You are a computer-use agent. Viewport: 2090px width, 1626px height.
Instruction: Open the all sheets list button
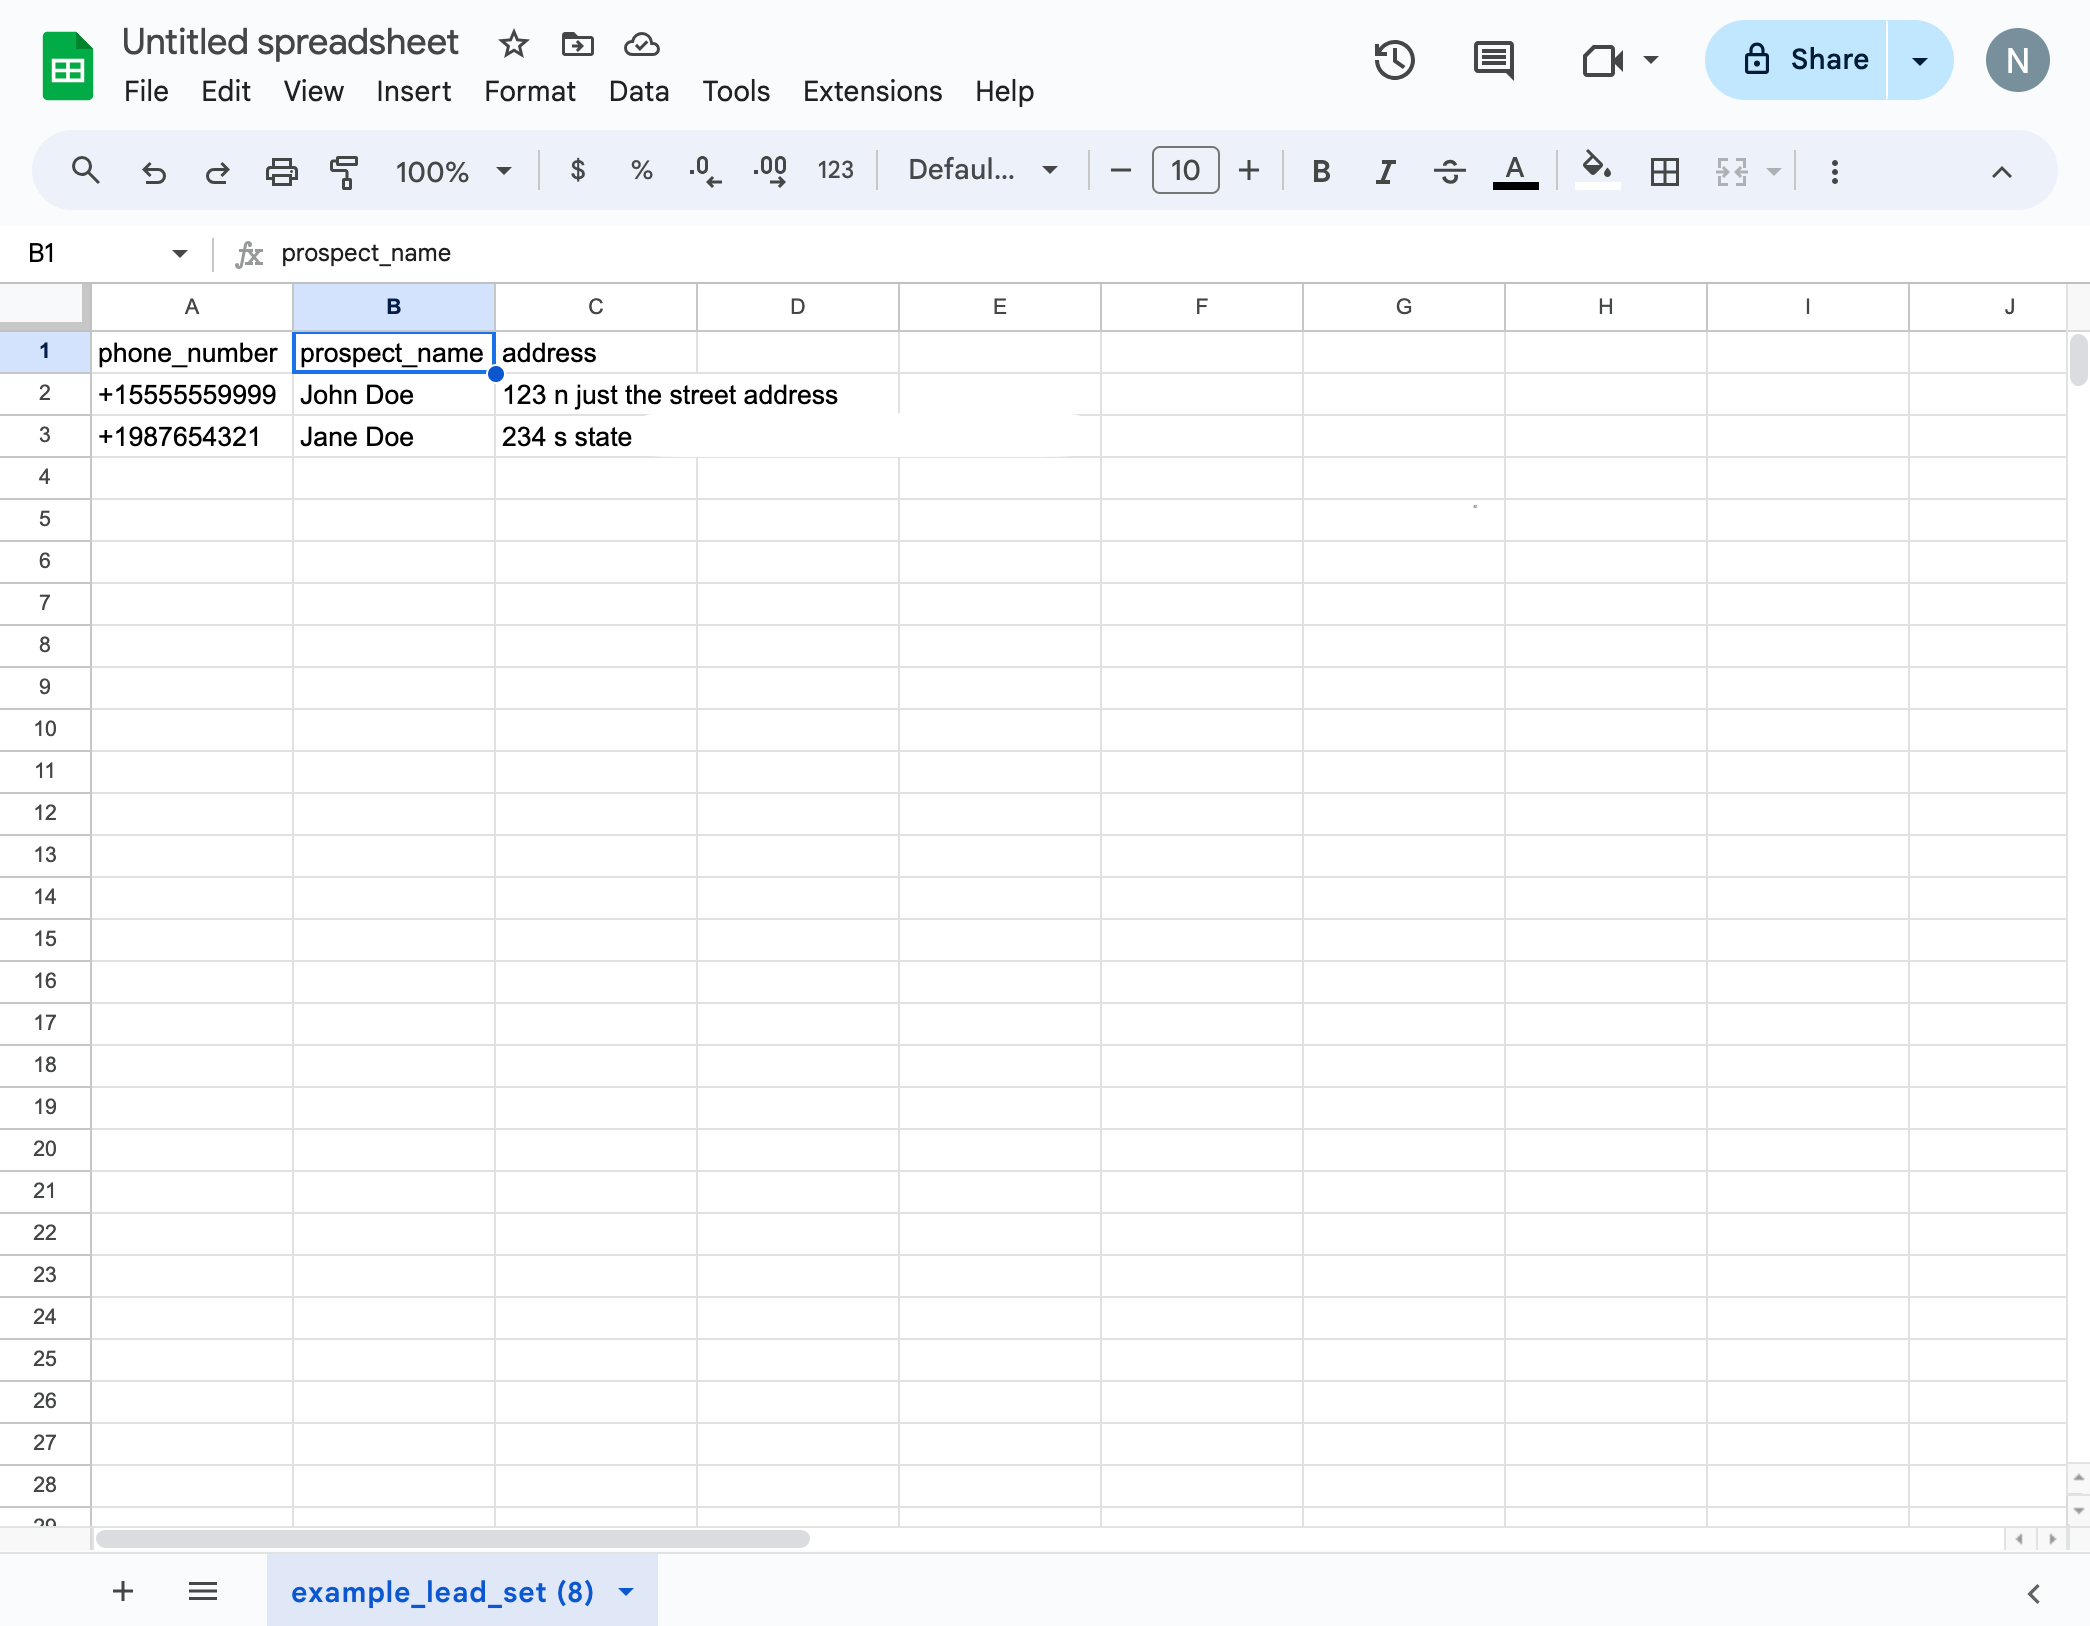203,1591
